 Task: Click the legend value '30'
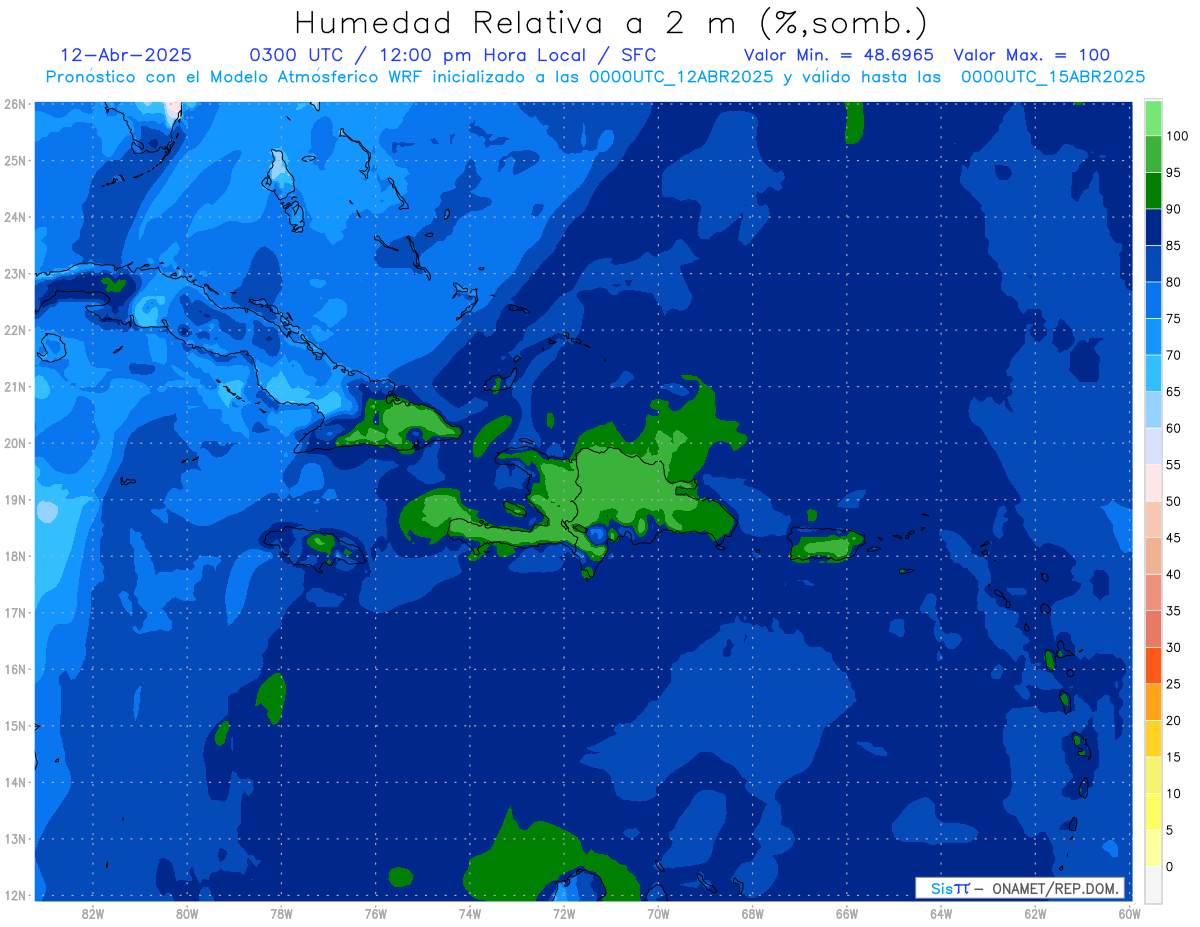point(1173,647)
